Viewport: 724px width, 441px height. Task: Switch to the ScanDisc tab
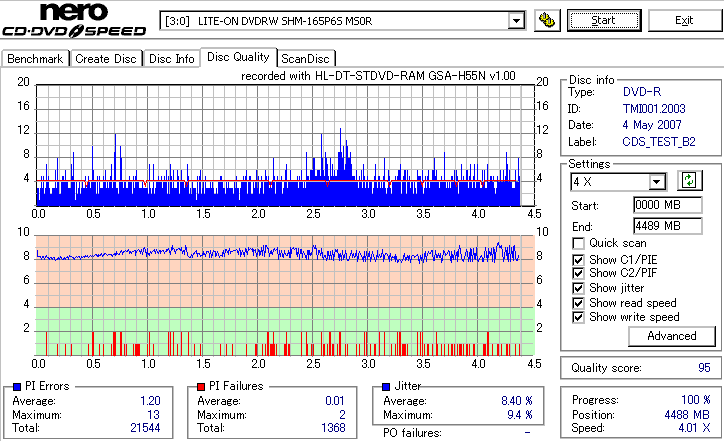pyautogui.click(x=305, y=59)
